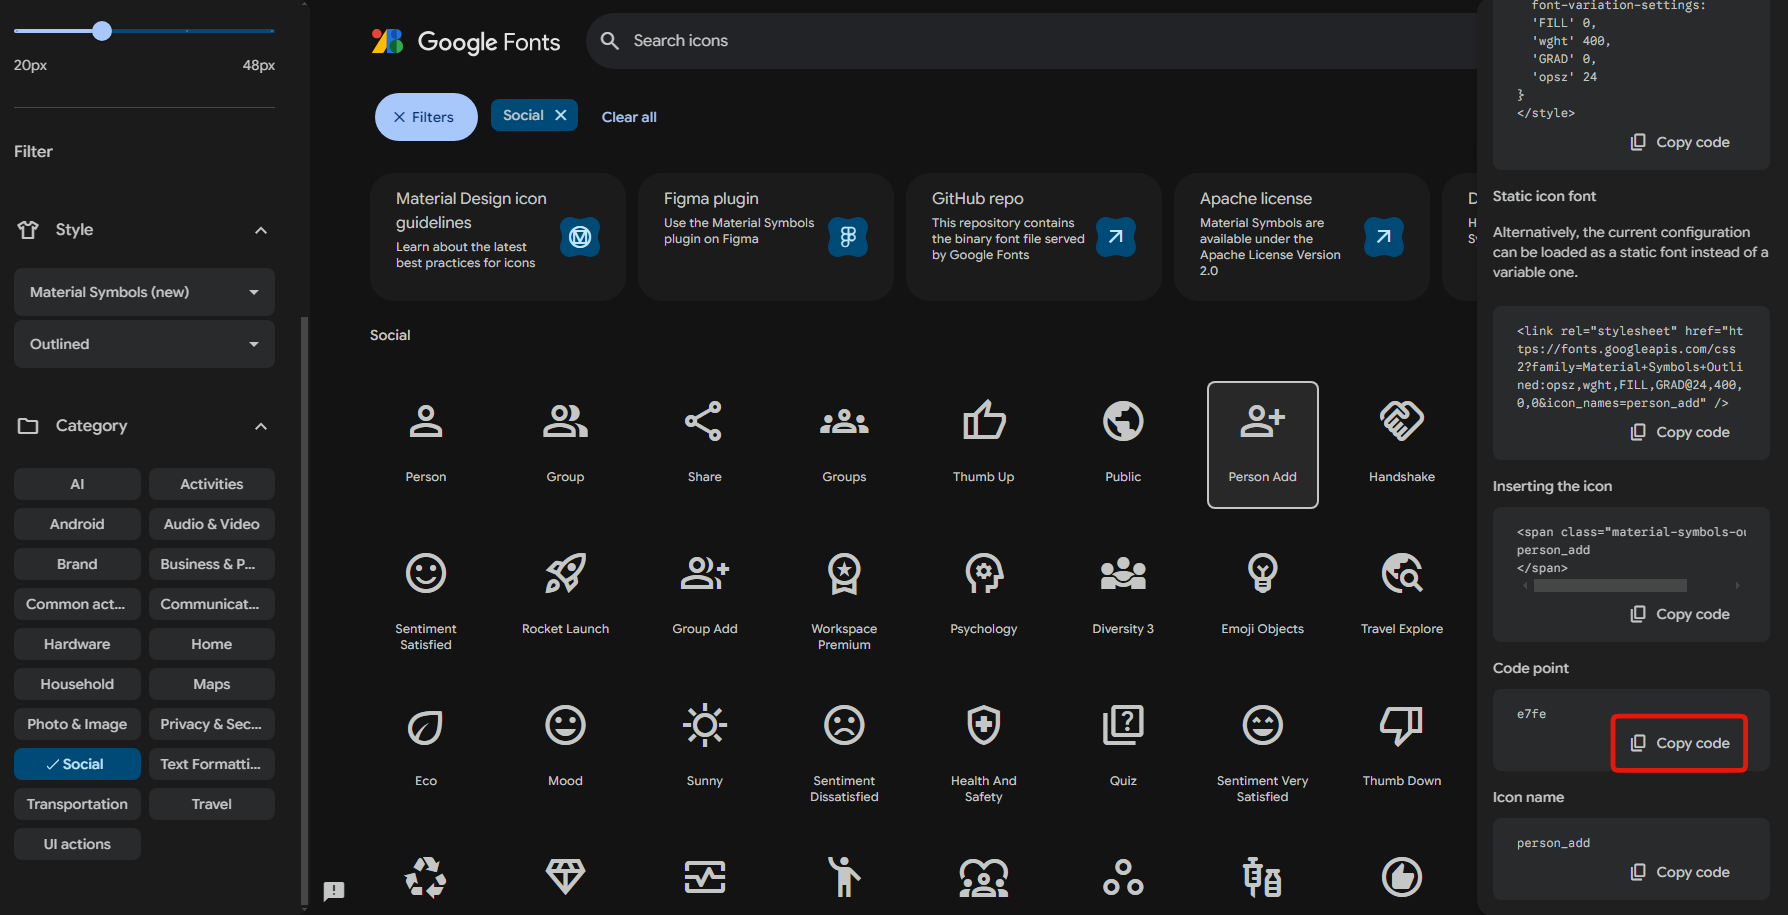
Task: Copy the e7fe code point
Action: (x=1680, y=743)
